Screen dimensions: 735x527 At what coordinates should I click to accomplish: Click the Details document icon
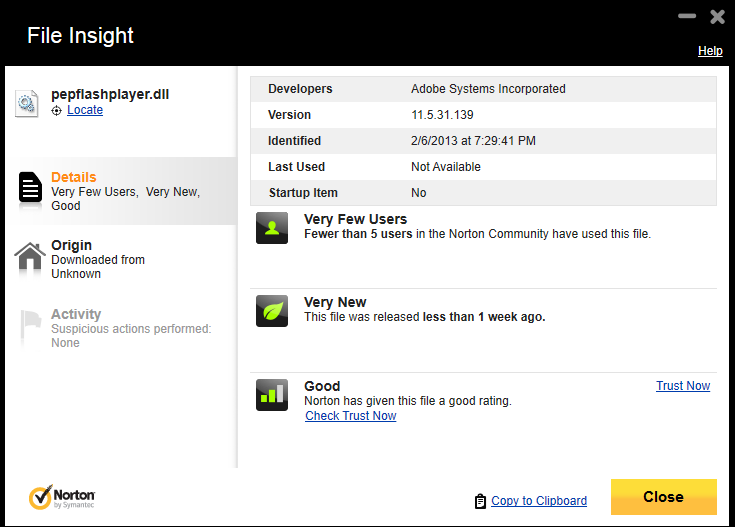coord(30,187)
